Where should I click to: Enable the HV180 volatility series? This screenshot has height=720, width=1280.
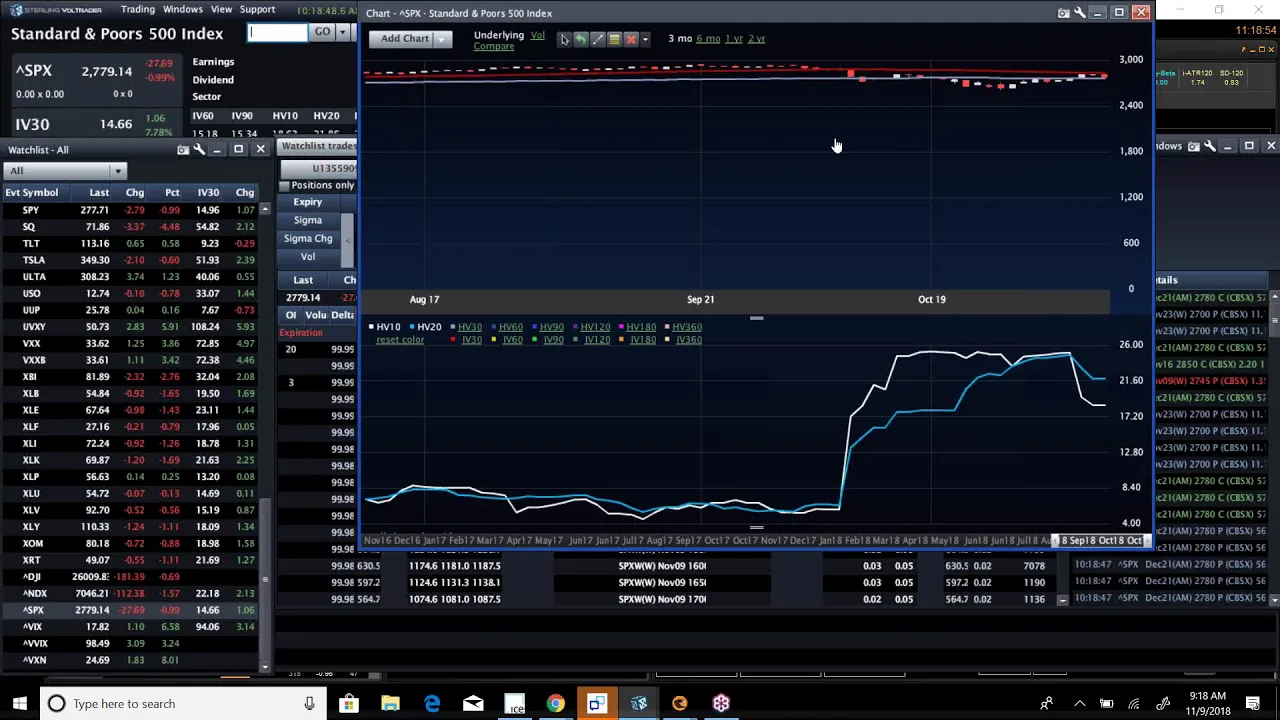tap(641, 327)
